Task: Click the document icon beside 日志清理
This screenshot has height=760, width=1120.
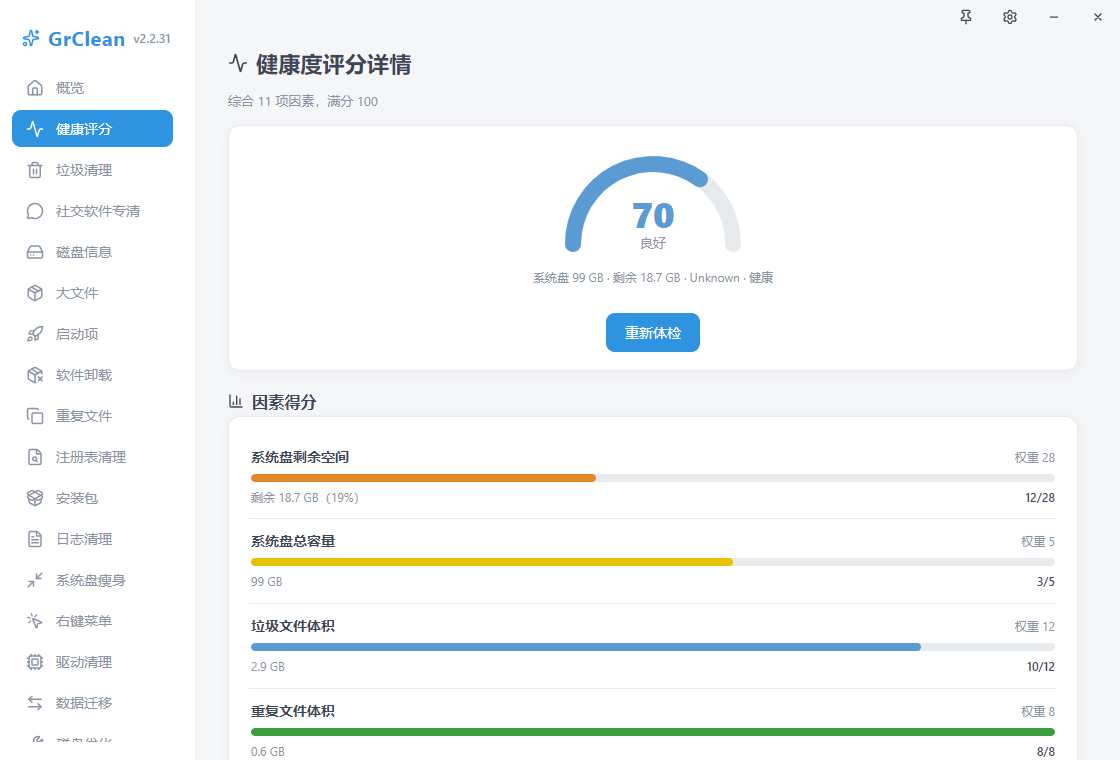Action: [34, 539]
